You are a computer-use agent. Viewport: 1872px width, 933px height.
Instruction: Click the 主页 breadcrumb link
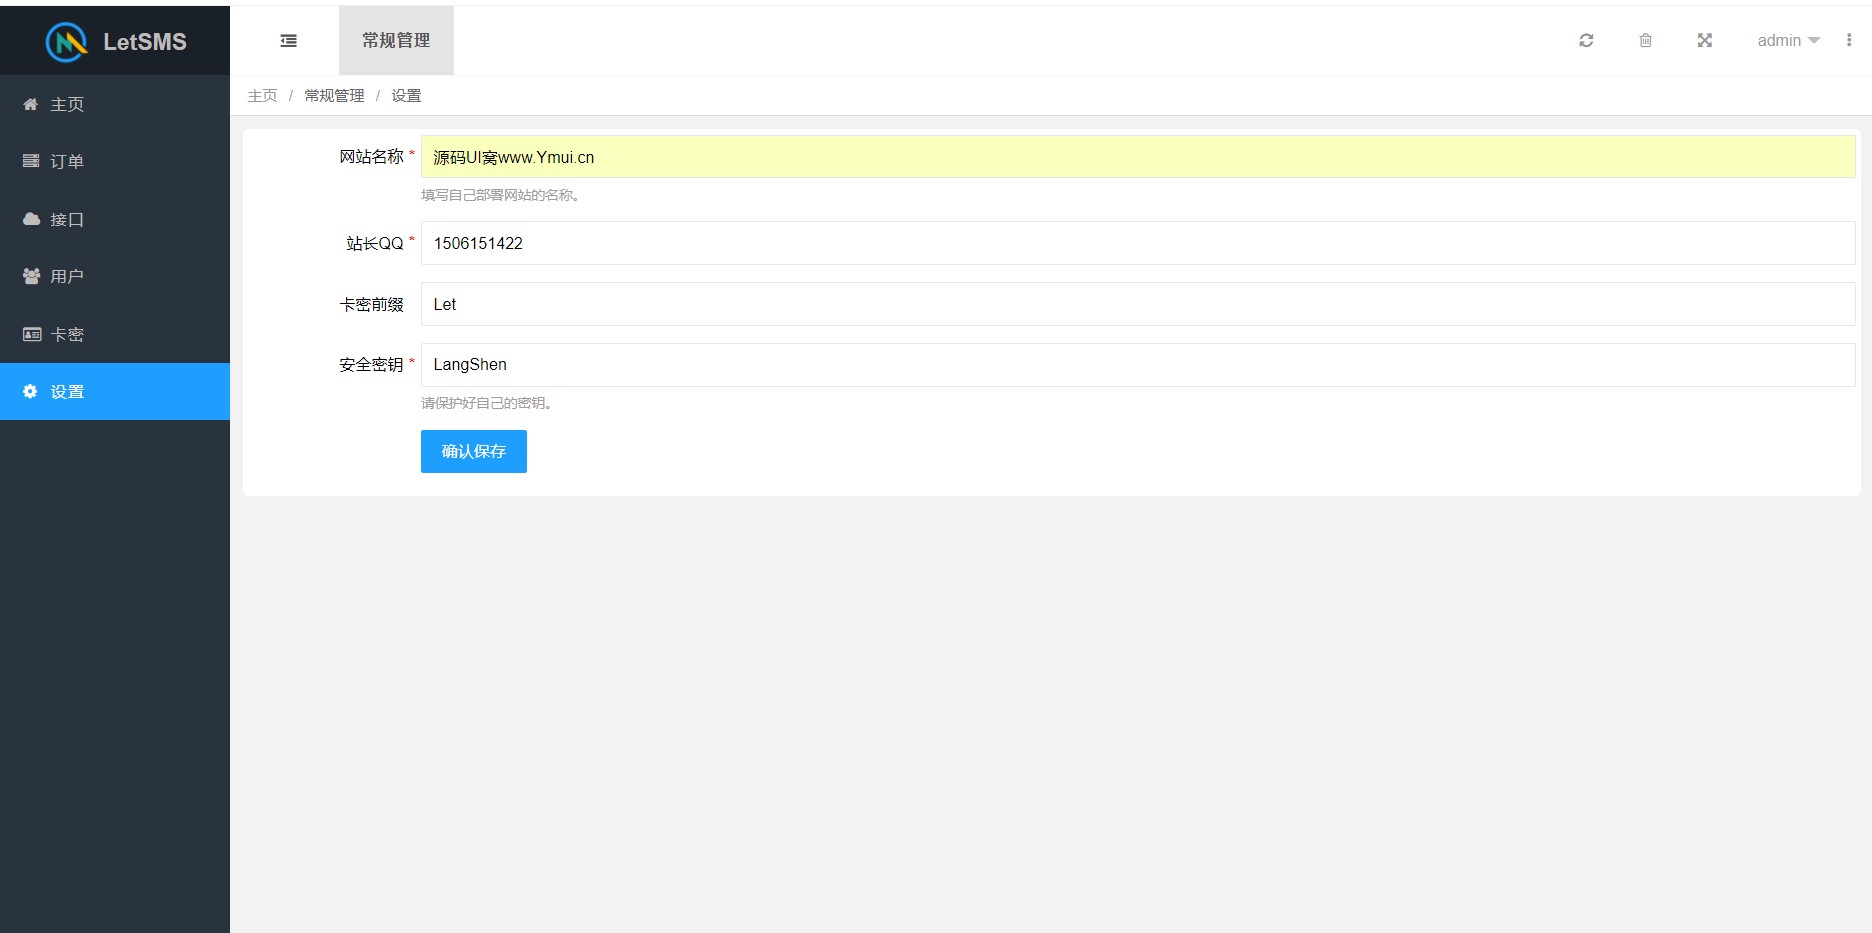262,96
